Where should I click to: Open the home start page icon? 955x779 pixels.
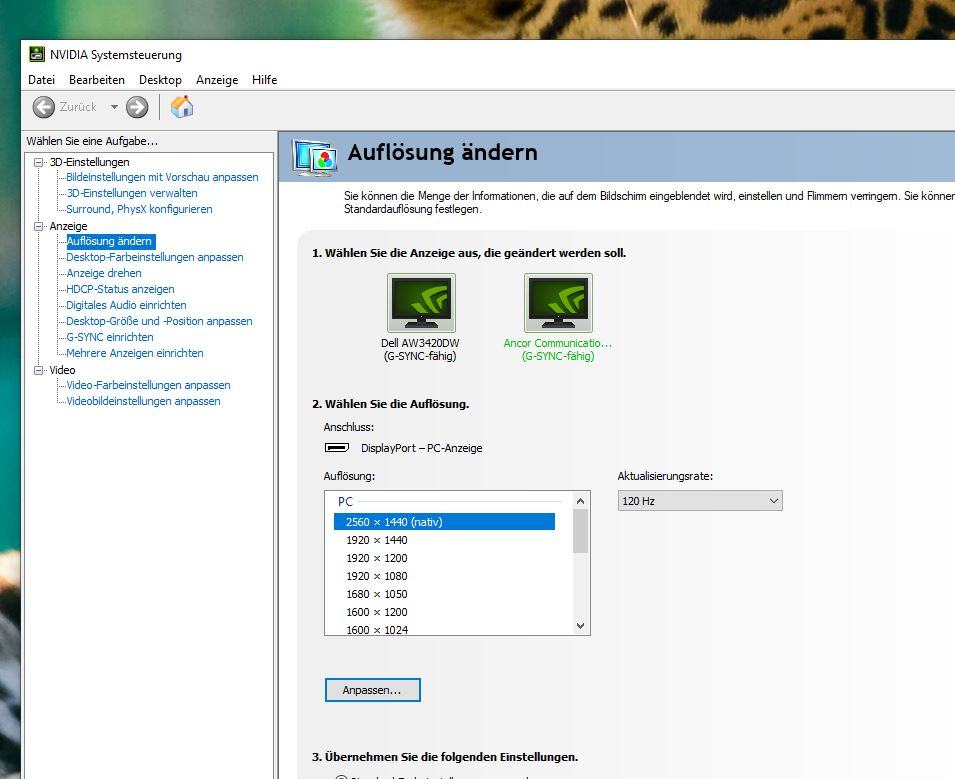pos(181,107)
